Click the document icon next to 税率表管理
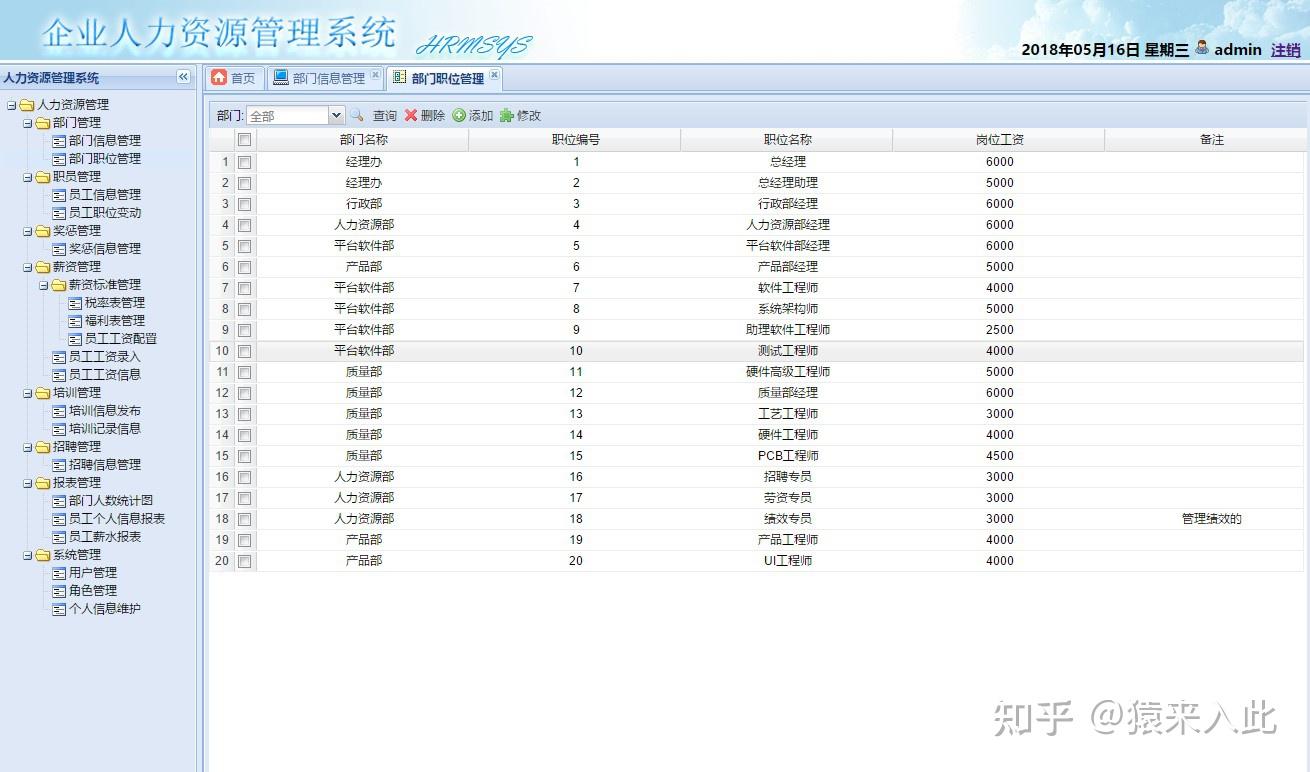The width and height of the screenshot is (1310, 772). coord(74,302)
